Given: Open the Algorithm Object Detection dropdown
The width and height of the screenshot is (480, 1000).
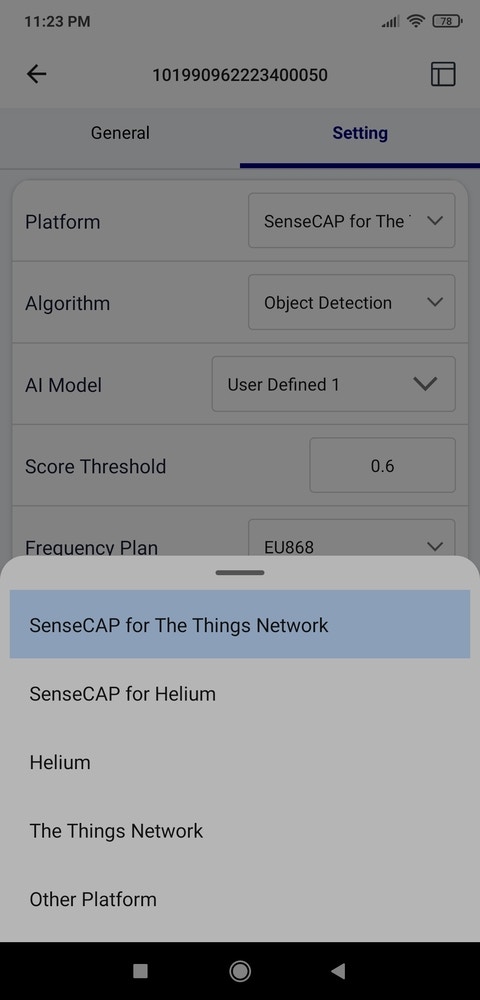Looking at the screenshot, I should 352,302.
